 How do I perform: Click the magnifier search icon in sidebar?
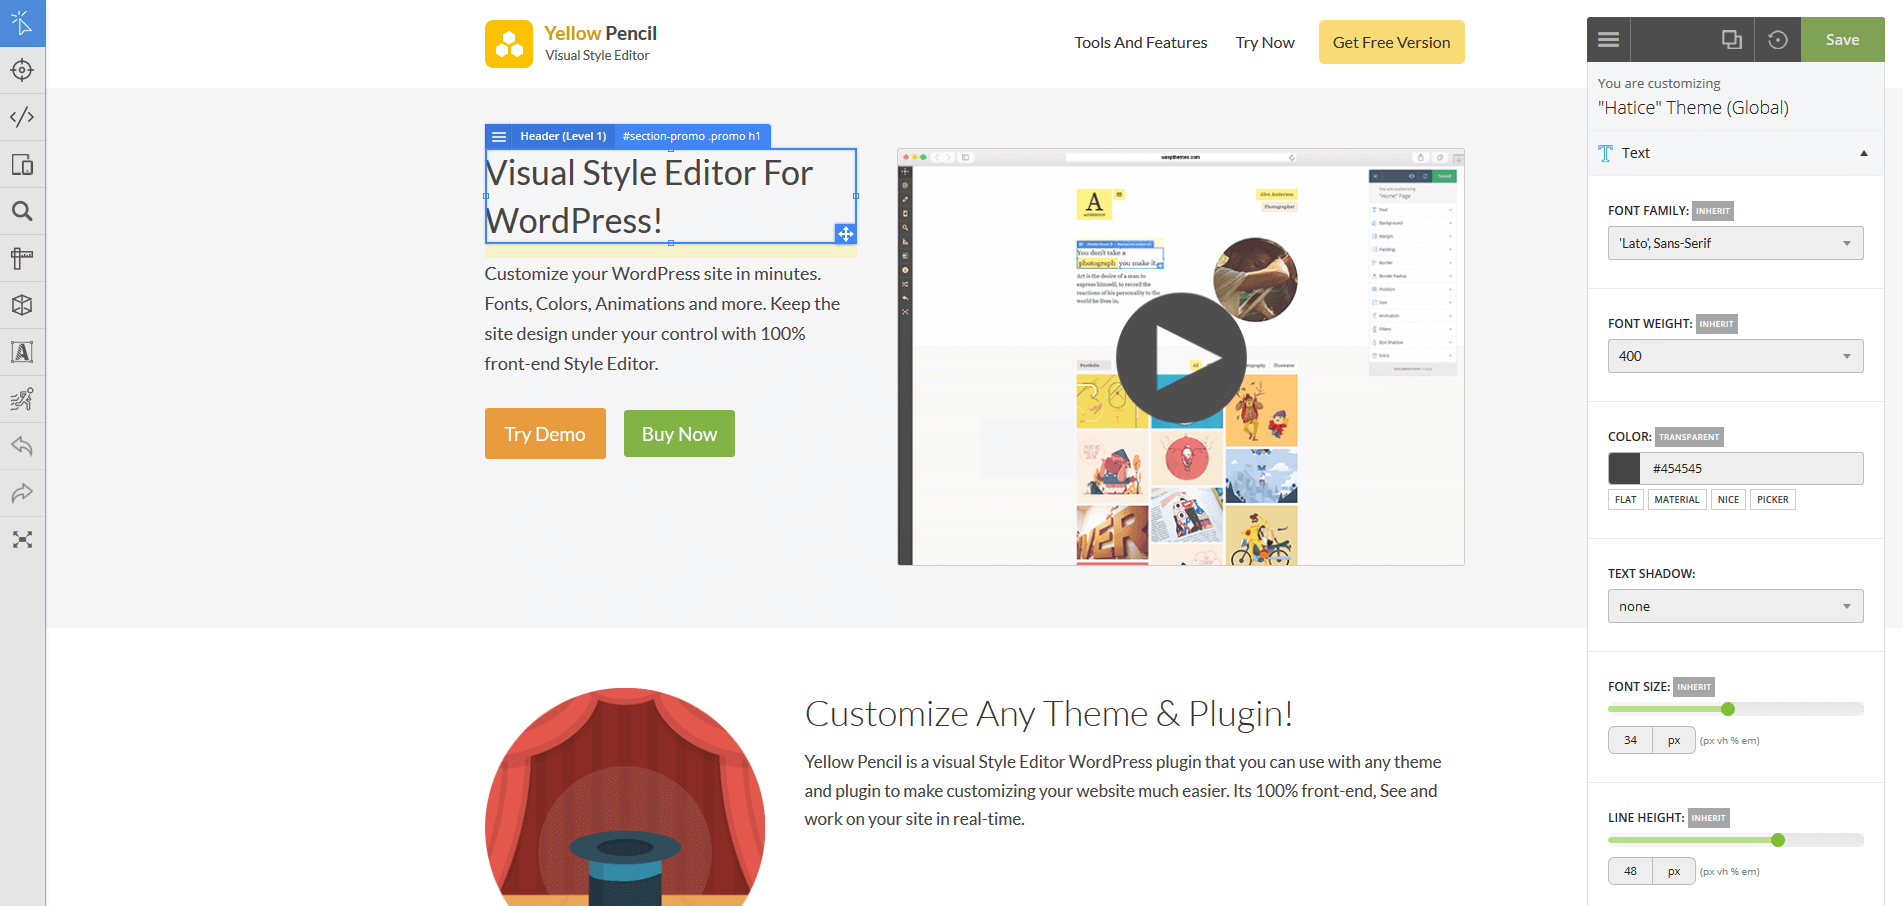22,211
